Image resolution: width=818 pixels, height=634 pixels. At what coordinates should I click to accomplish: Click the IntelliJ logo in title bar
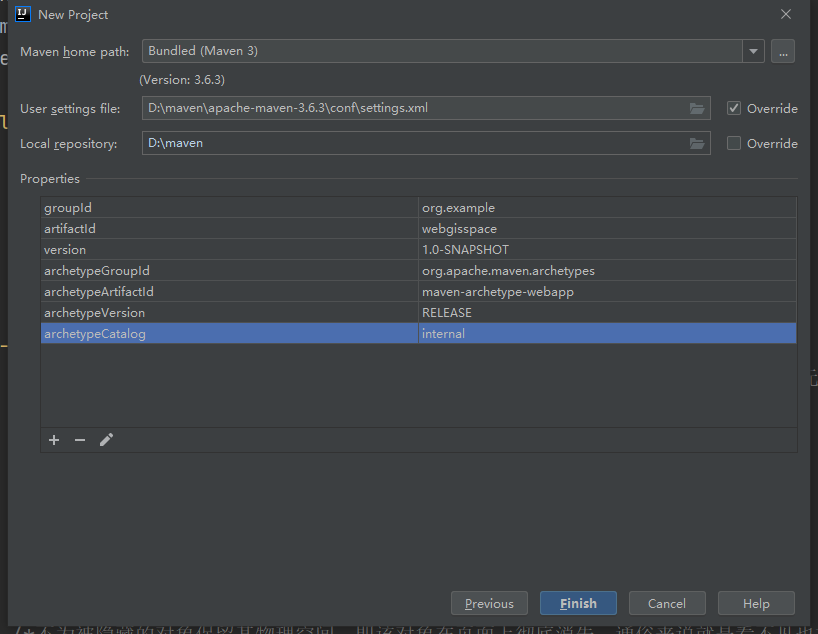coord(23,14)
